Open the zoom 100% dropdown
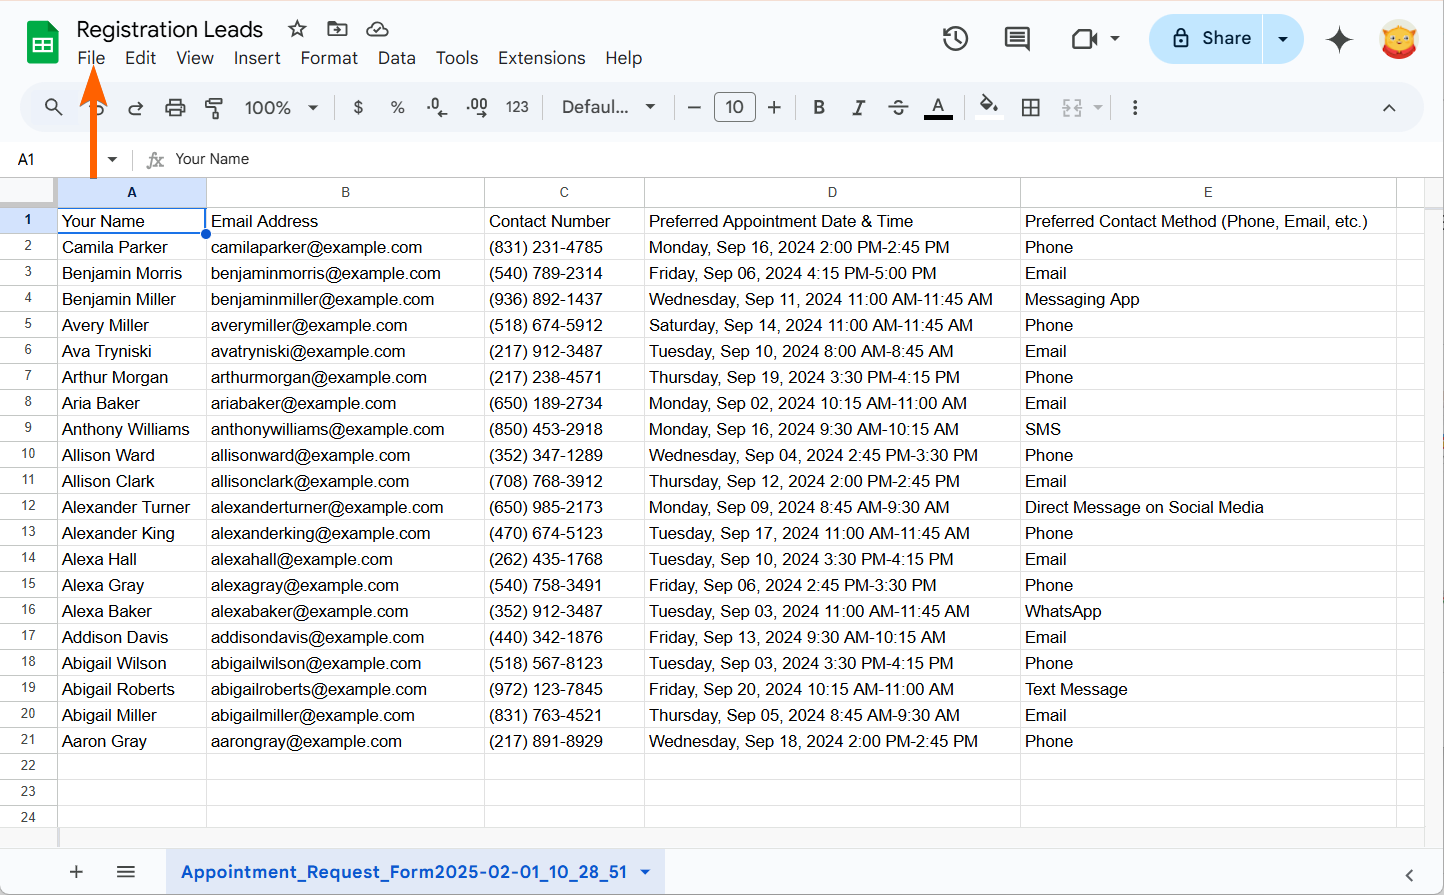 pos(281,108)
